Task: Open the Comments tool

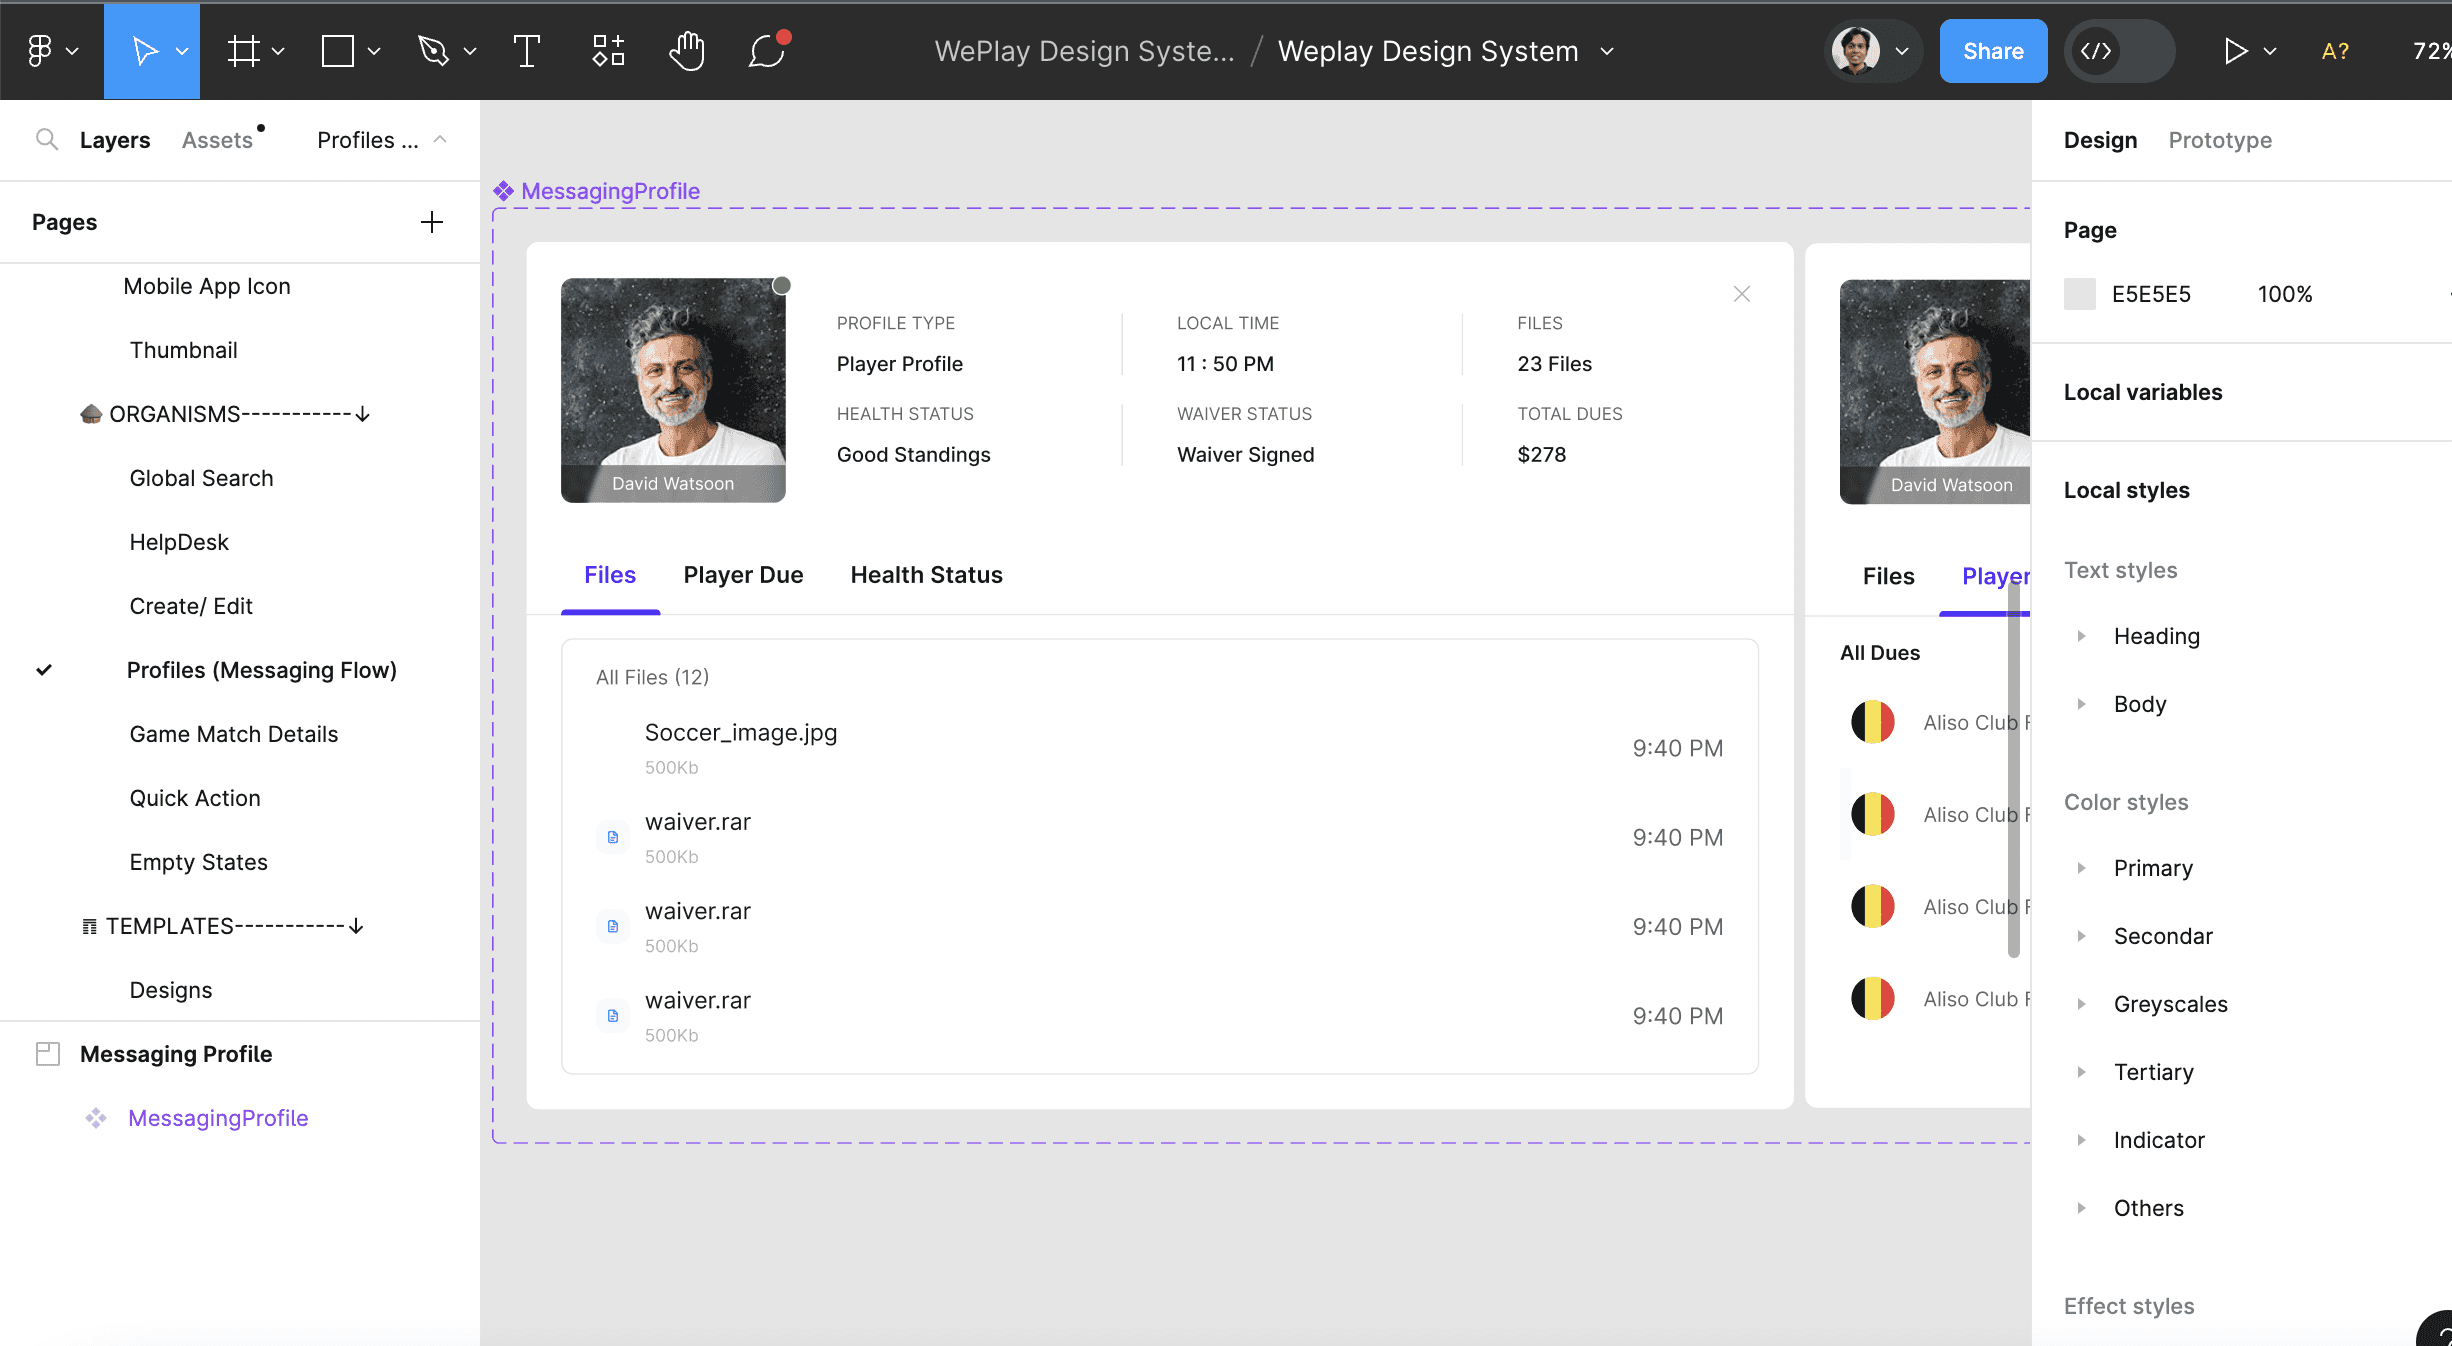Action: click(767, 51)
